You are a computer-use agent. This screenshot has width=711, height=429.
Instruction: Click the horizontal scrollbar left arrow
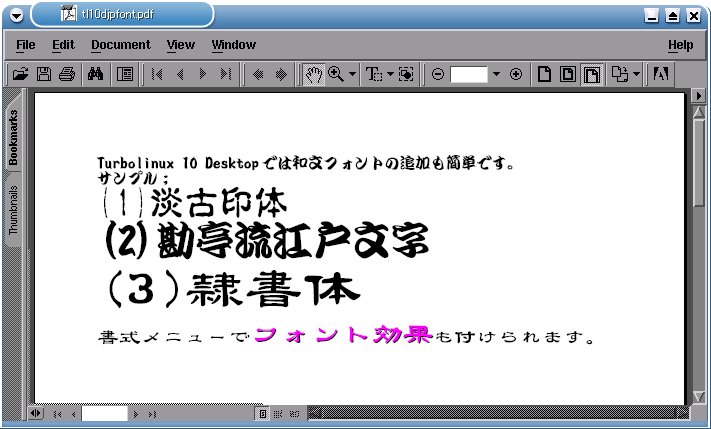(x=315, y=413)
